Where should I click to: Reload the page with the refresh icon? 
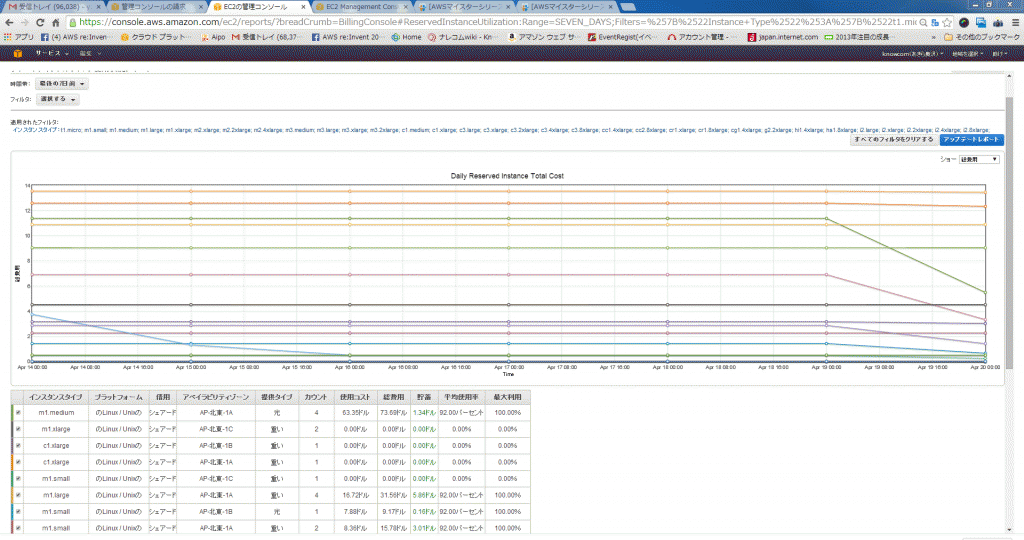pyautogui.click(x=40, y=22)
